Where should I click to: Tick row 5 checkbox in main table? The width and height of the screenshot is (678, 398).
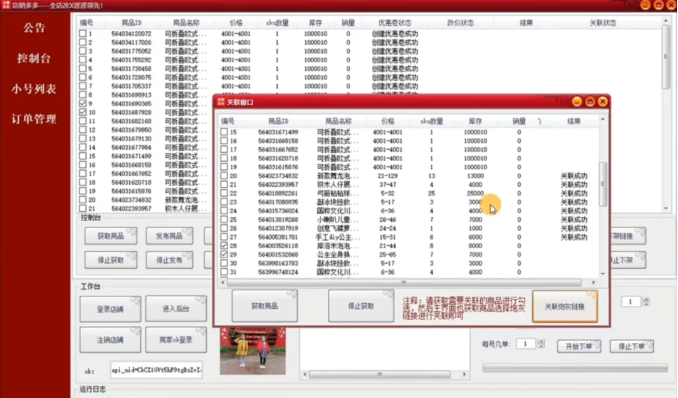[83, 68]
